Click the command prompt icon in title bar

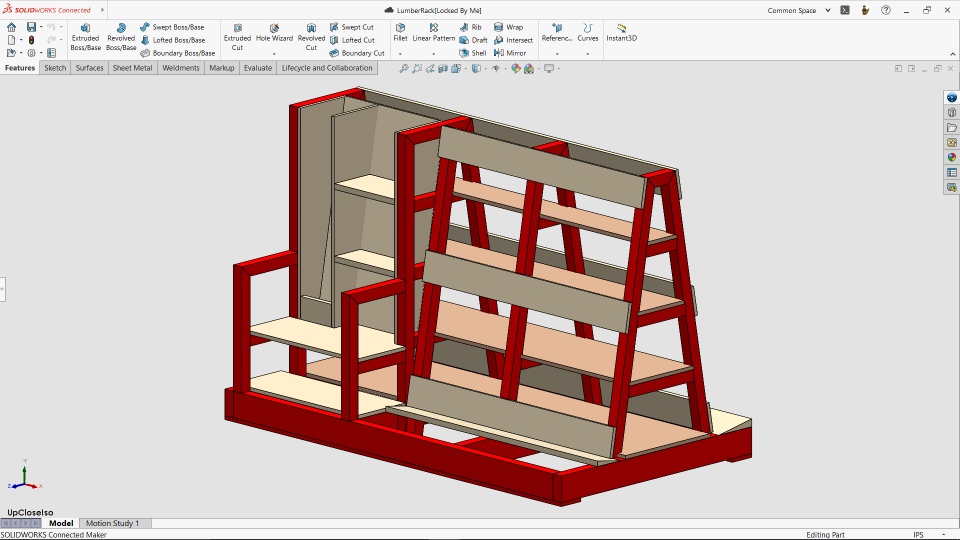point(845,10)
